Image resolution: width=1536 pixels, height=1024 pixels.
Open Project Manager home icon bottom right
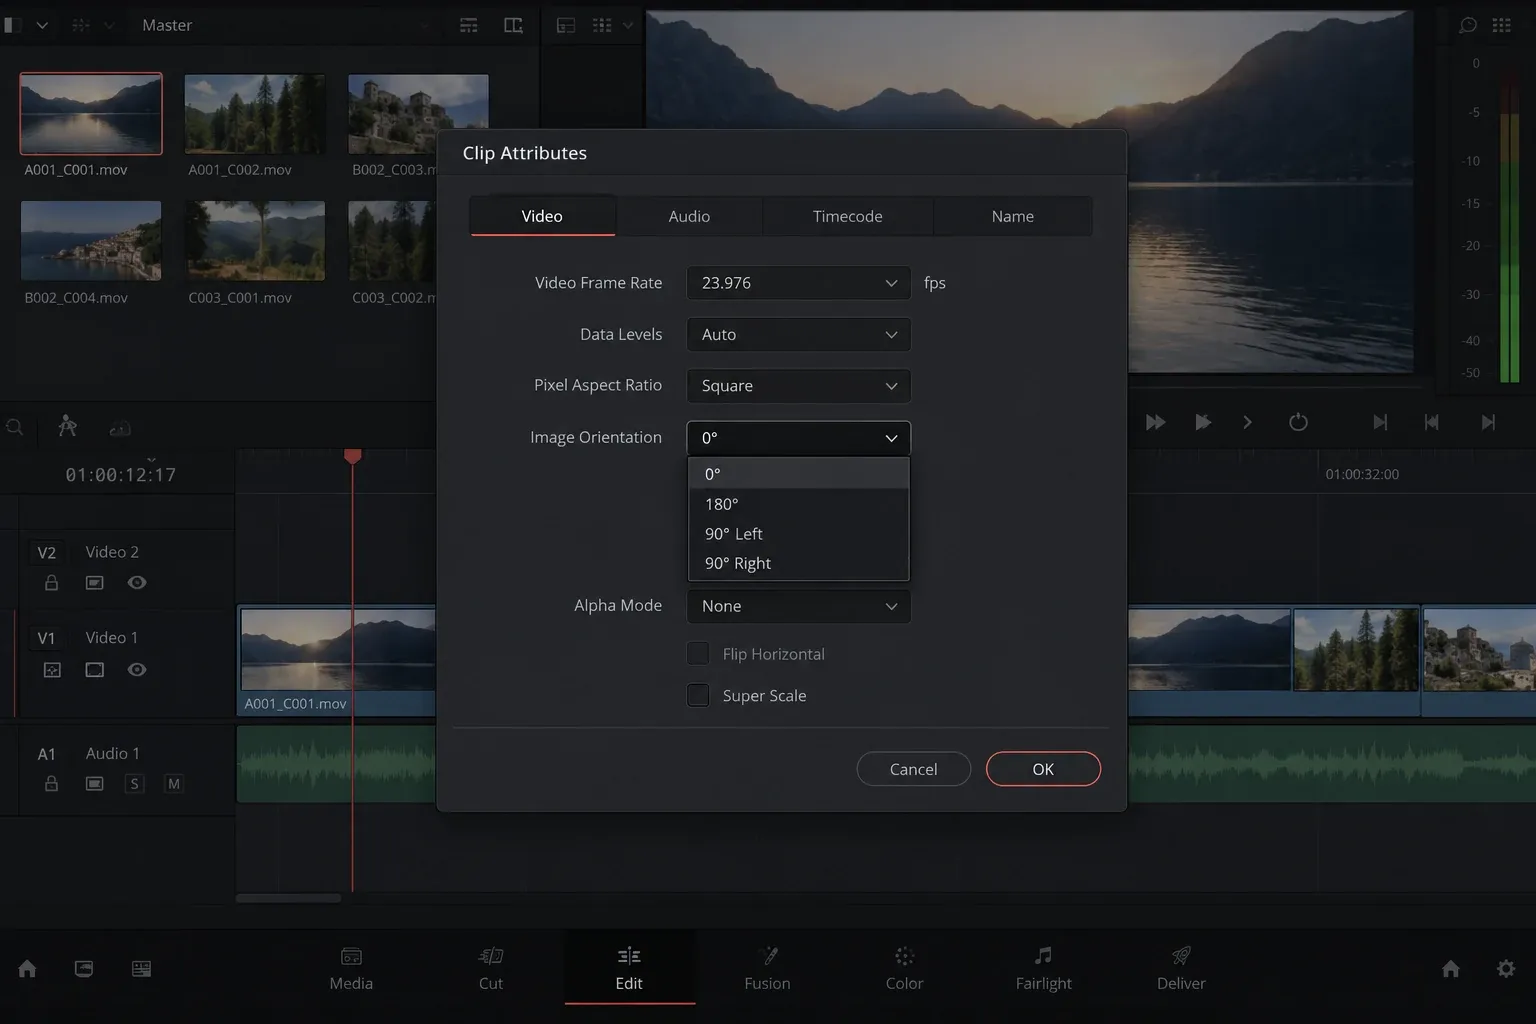[x=1450, y=968]
